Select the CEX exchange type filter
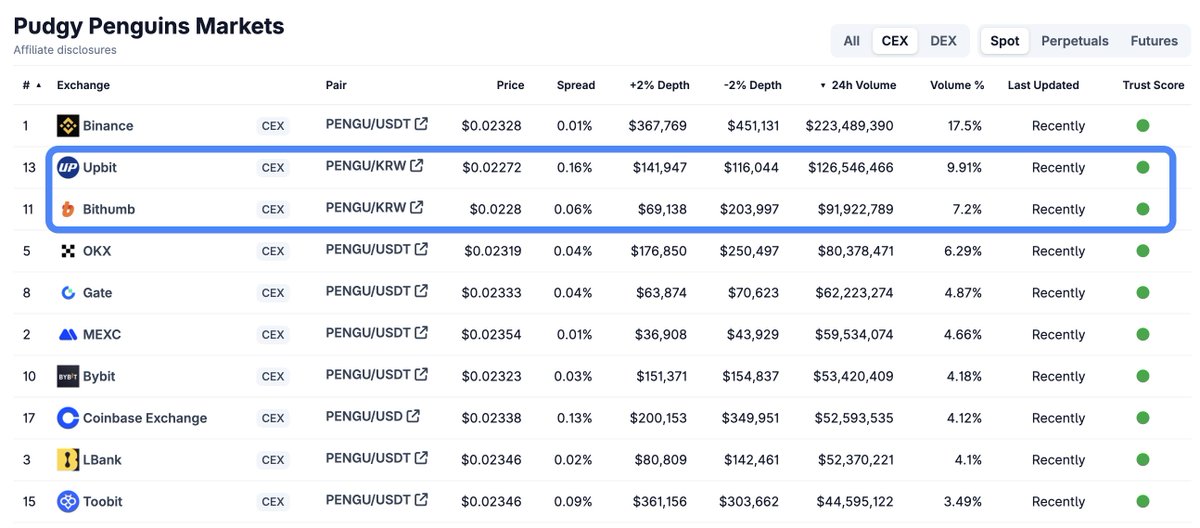This screenshot has height=528, width=1200. pyautogui.click(x=894, y=41)
